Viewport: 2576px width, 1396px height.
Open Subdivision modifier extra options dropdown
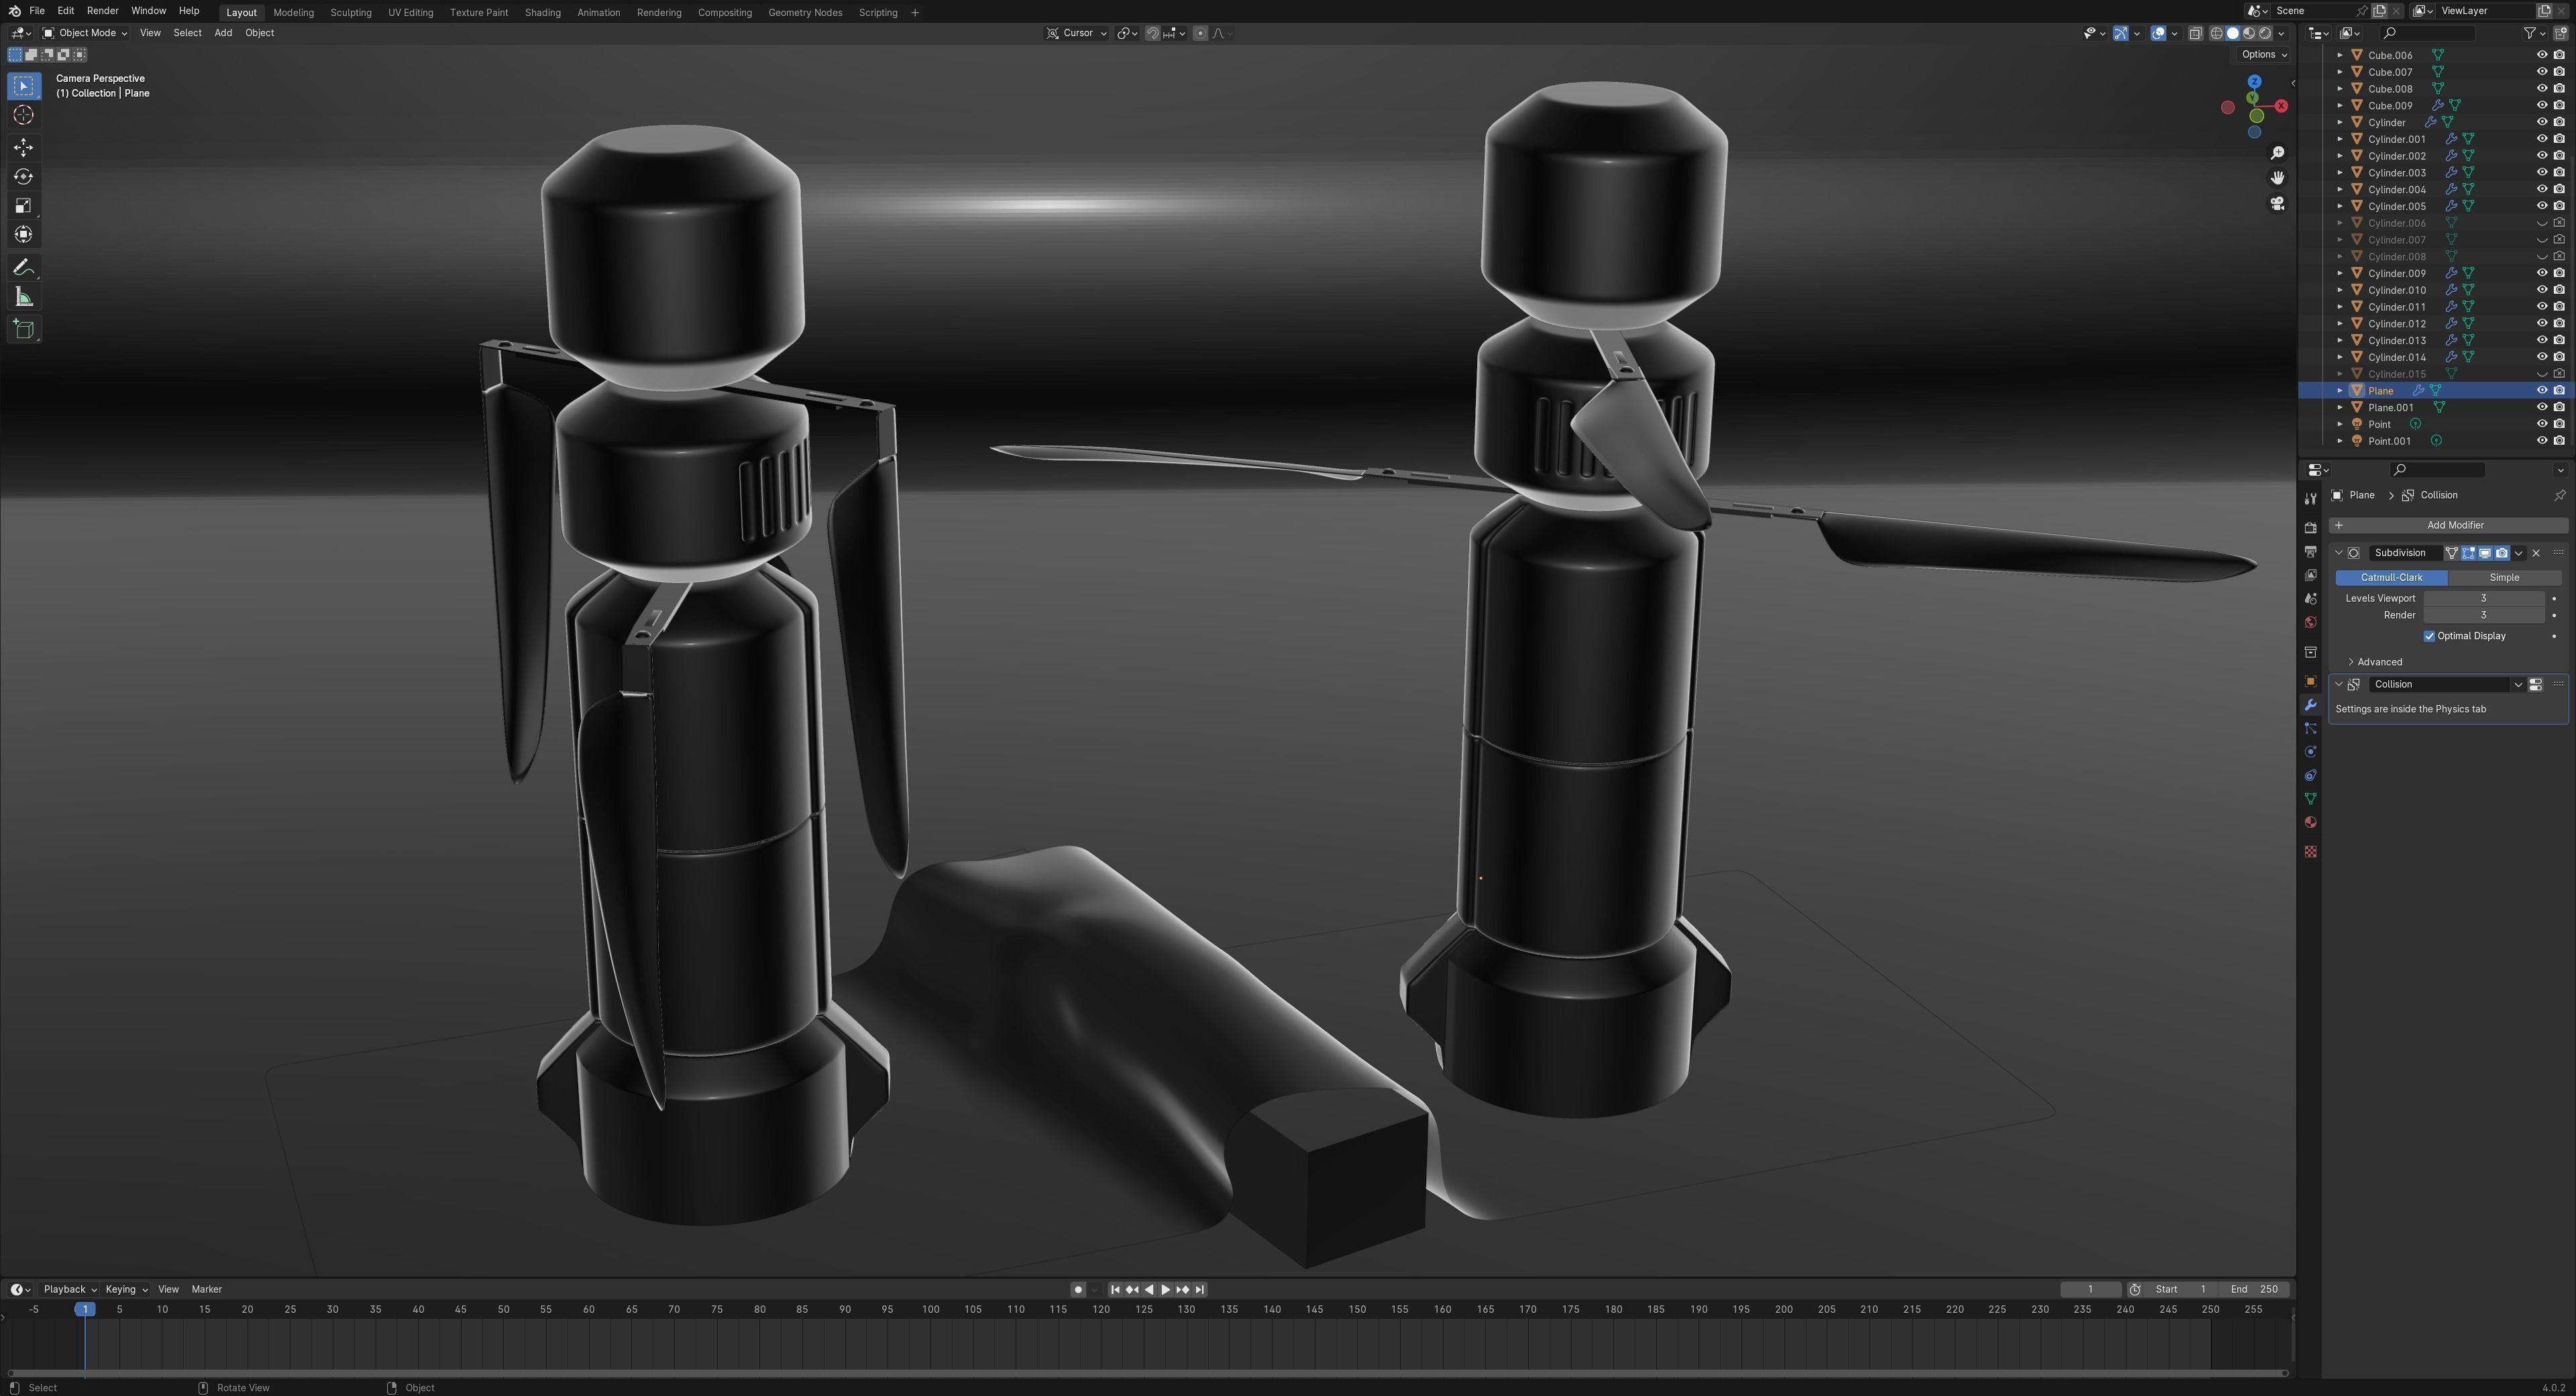(2518, 553)
